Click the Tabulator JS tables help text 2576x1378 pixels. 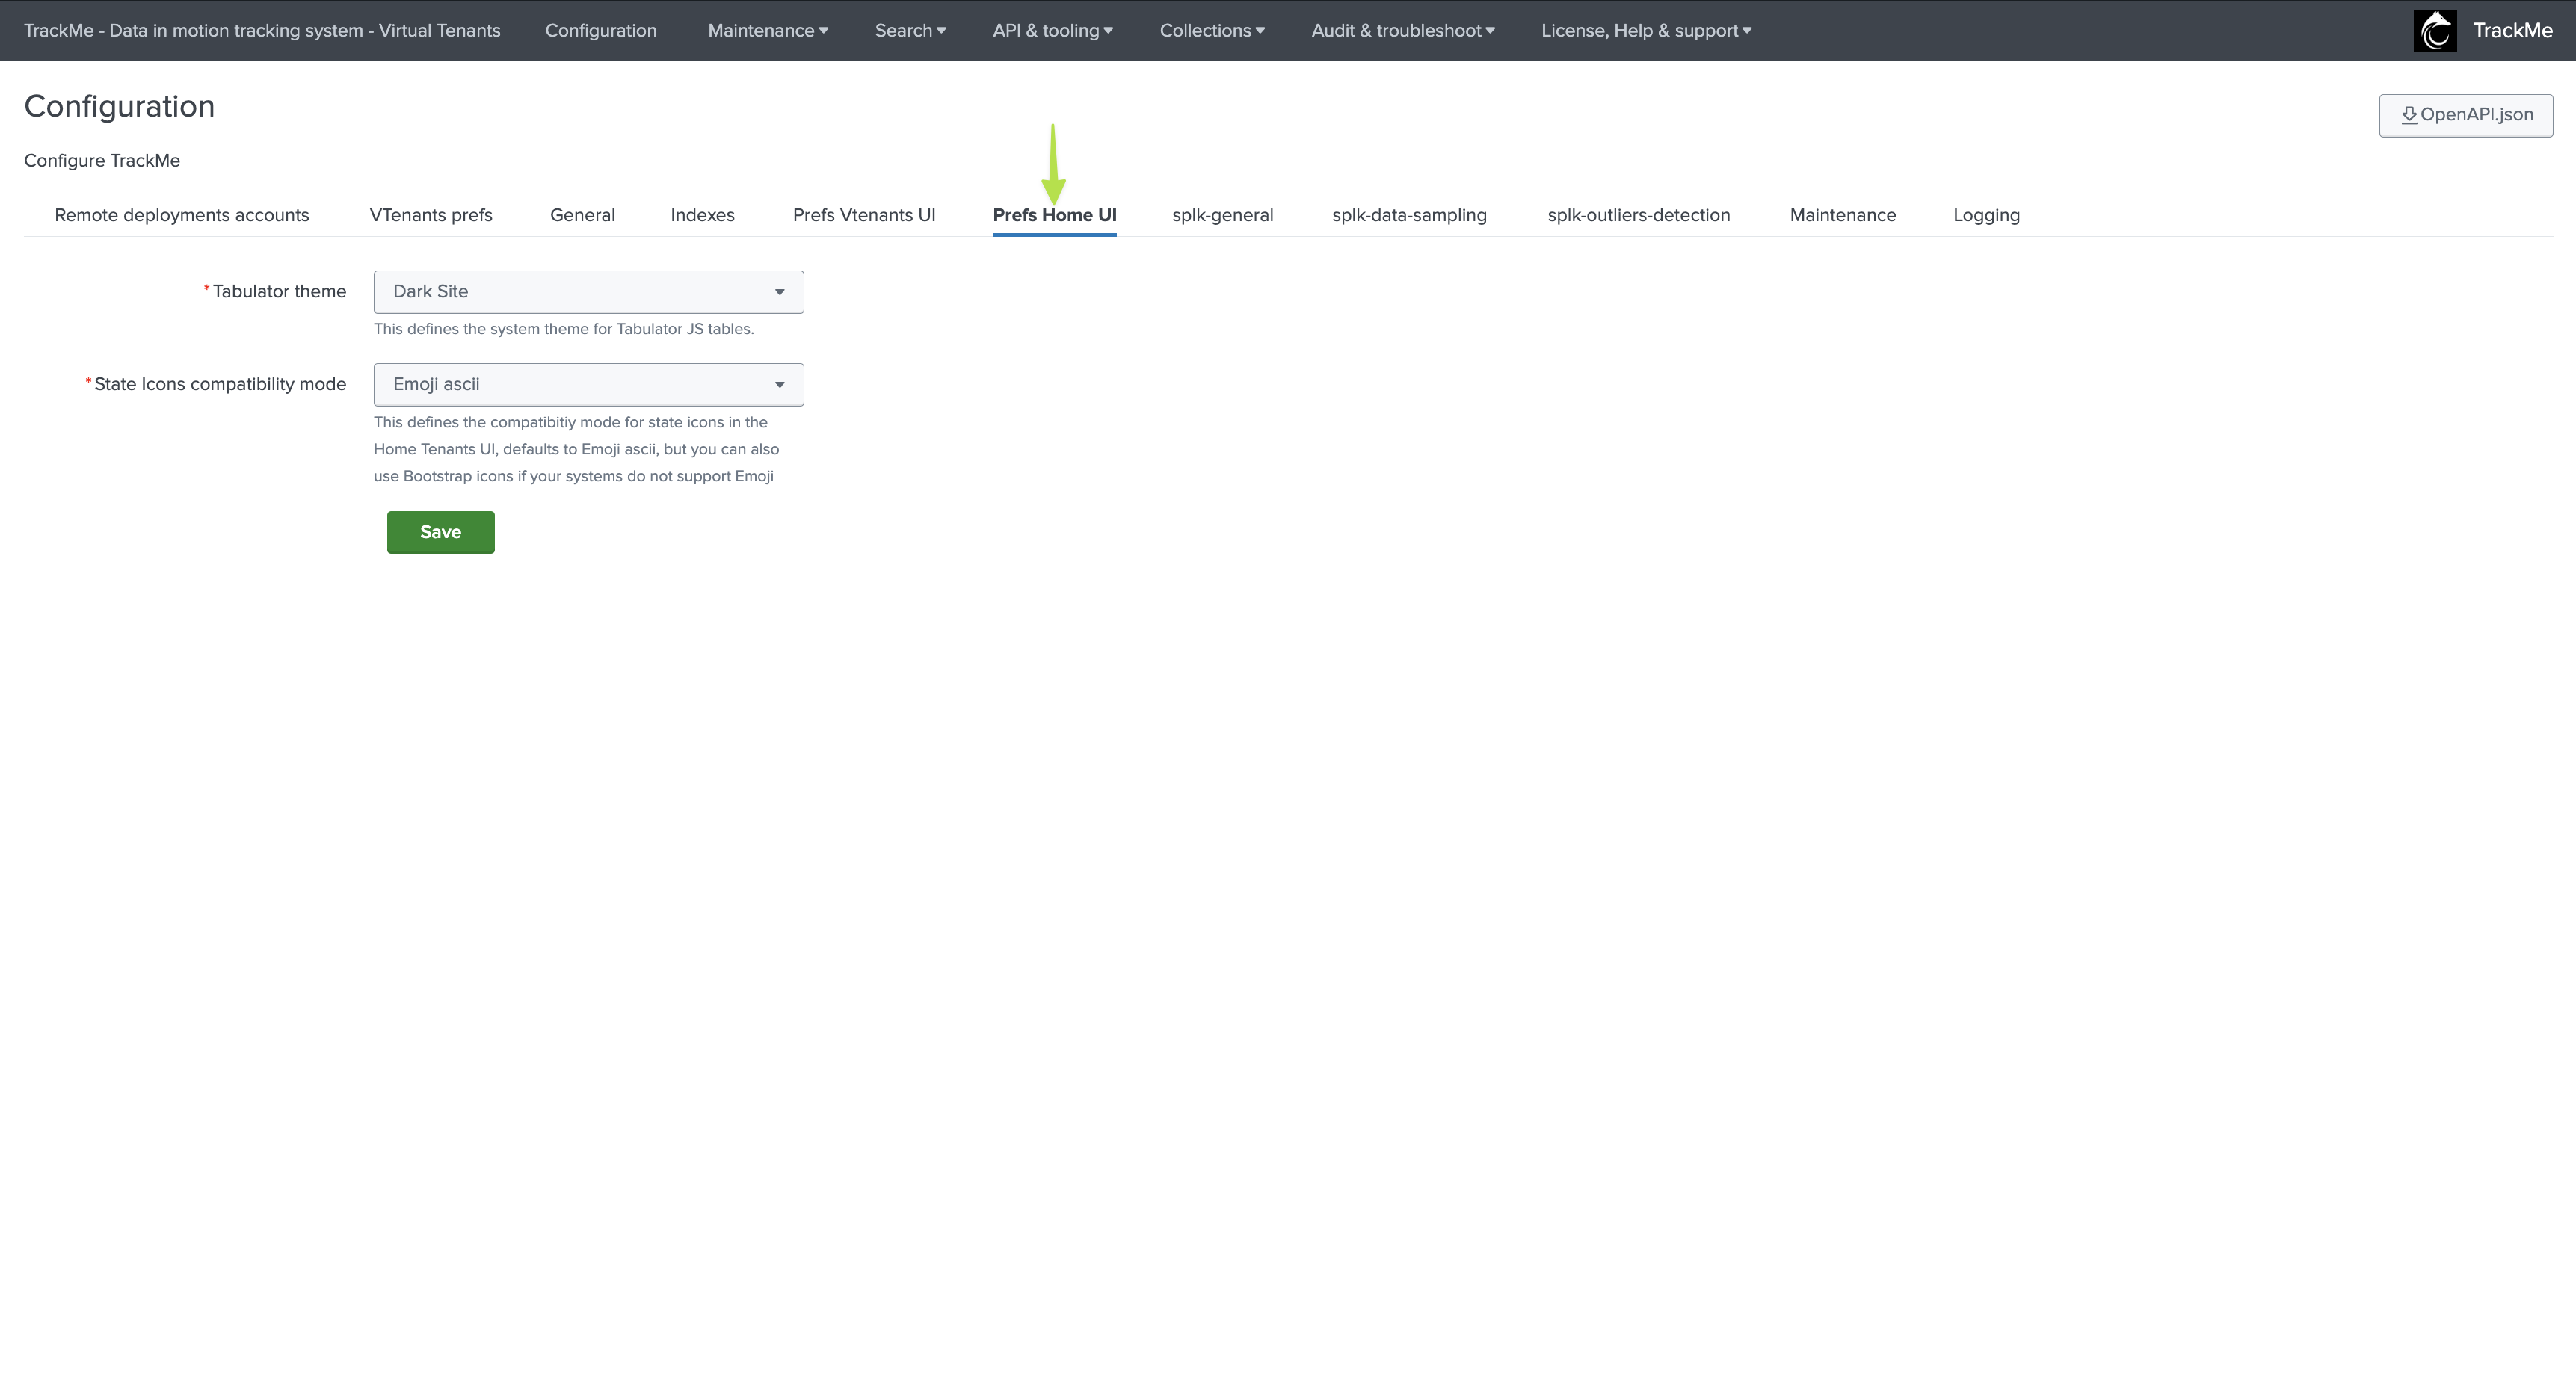click(564, 329)
